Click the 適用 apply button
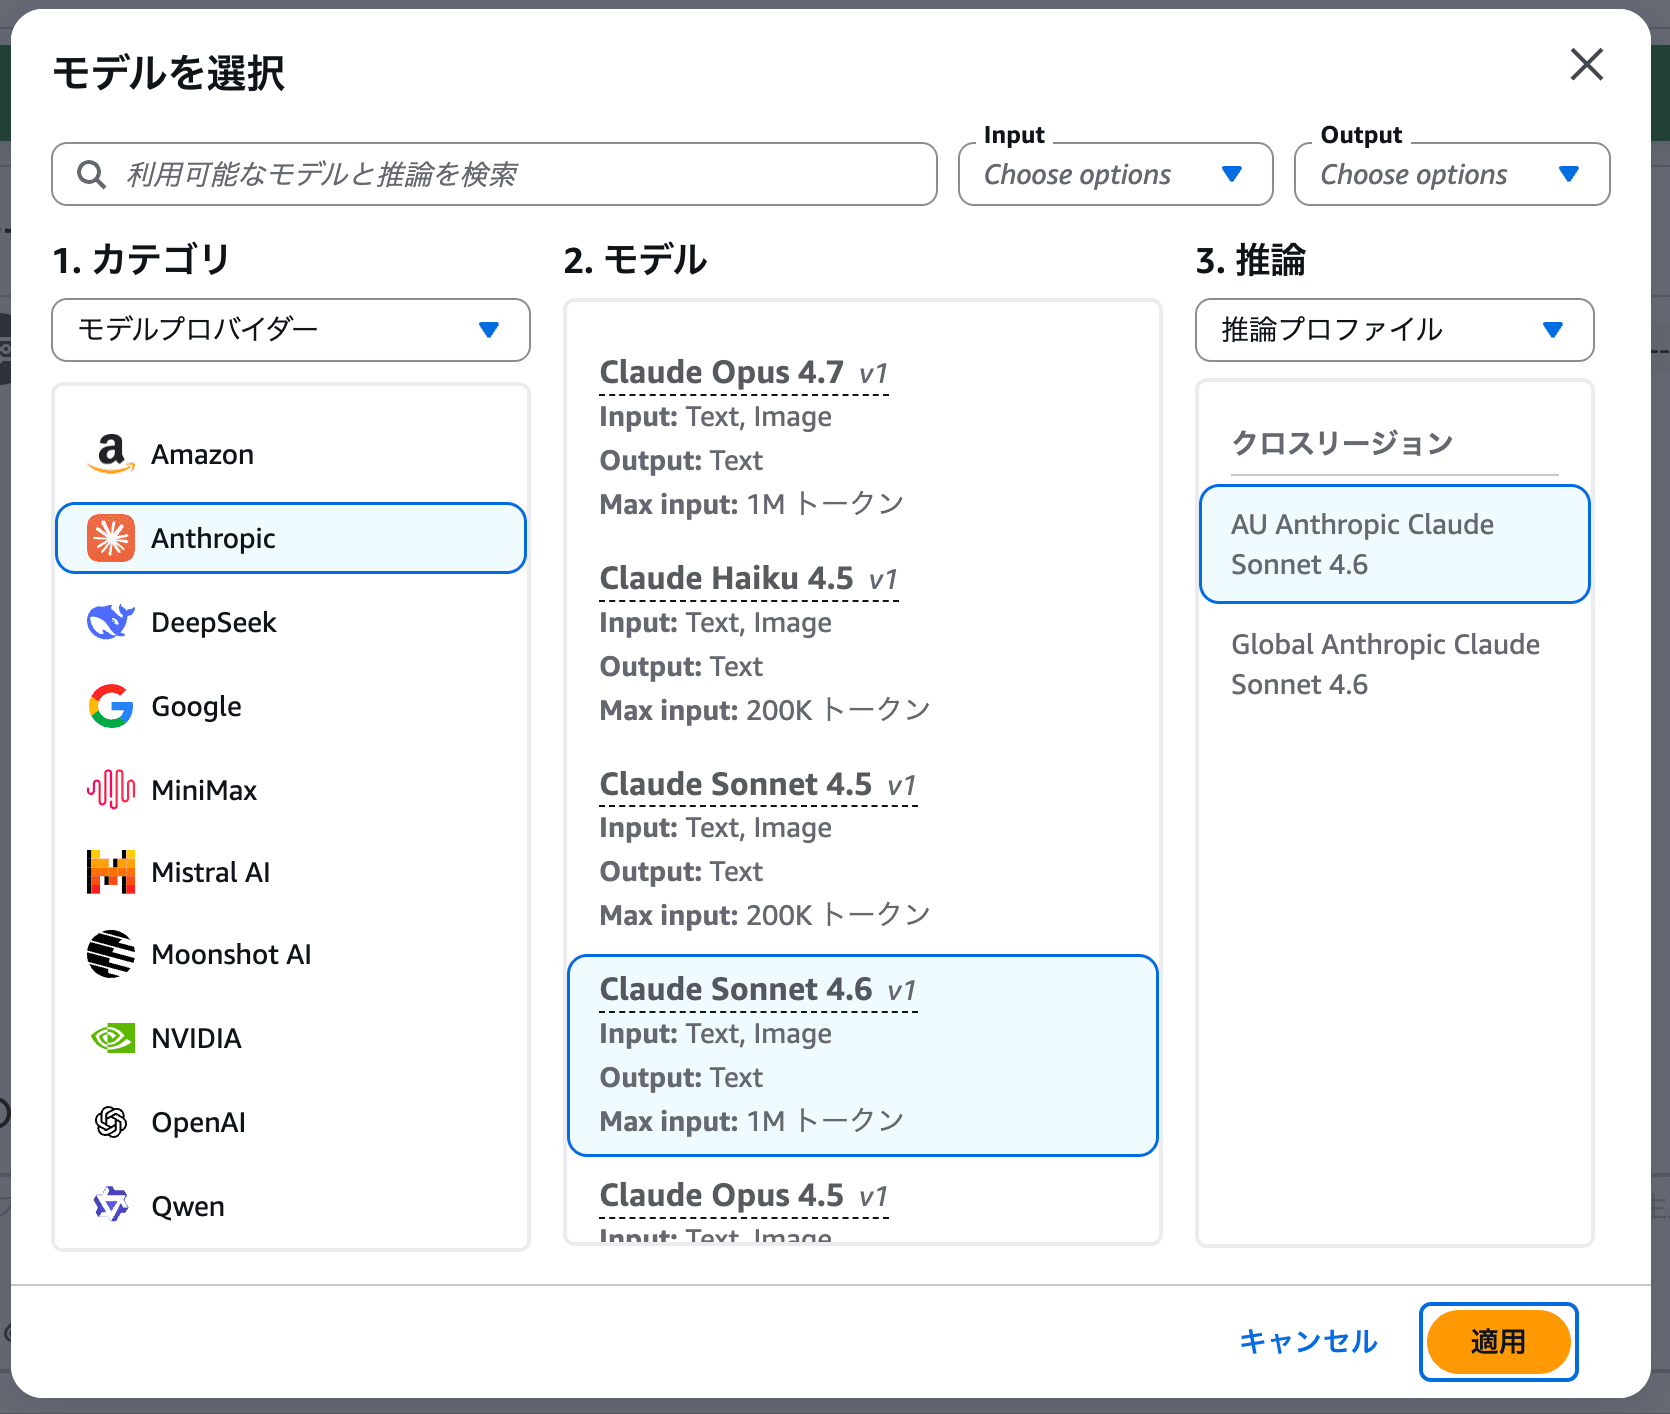1670x1414 pixels. point(1498,1341)
